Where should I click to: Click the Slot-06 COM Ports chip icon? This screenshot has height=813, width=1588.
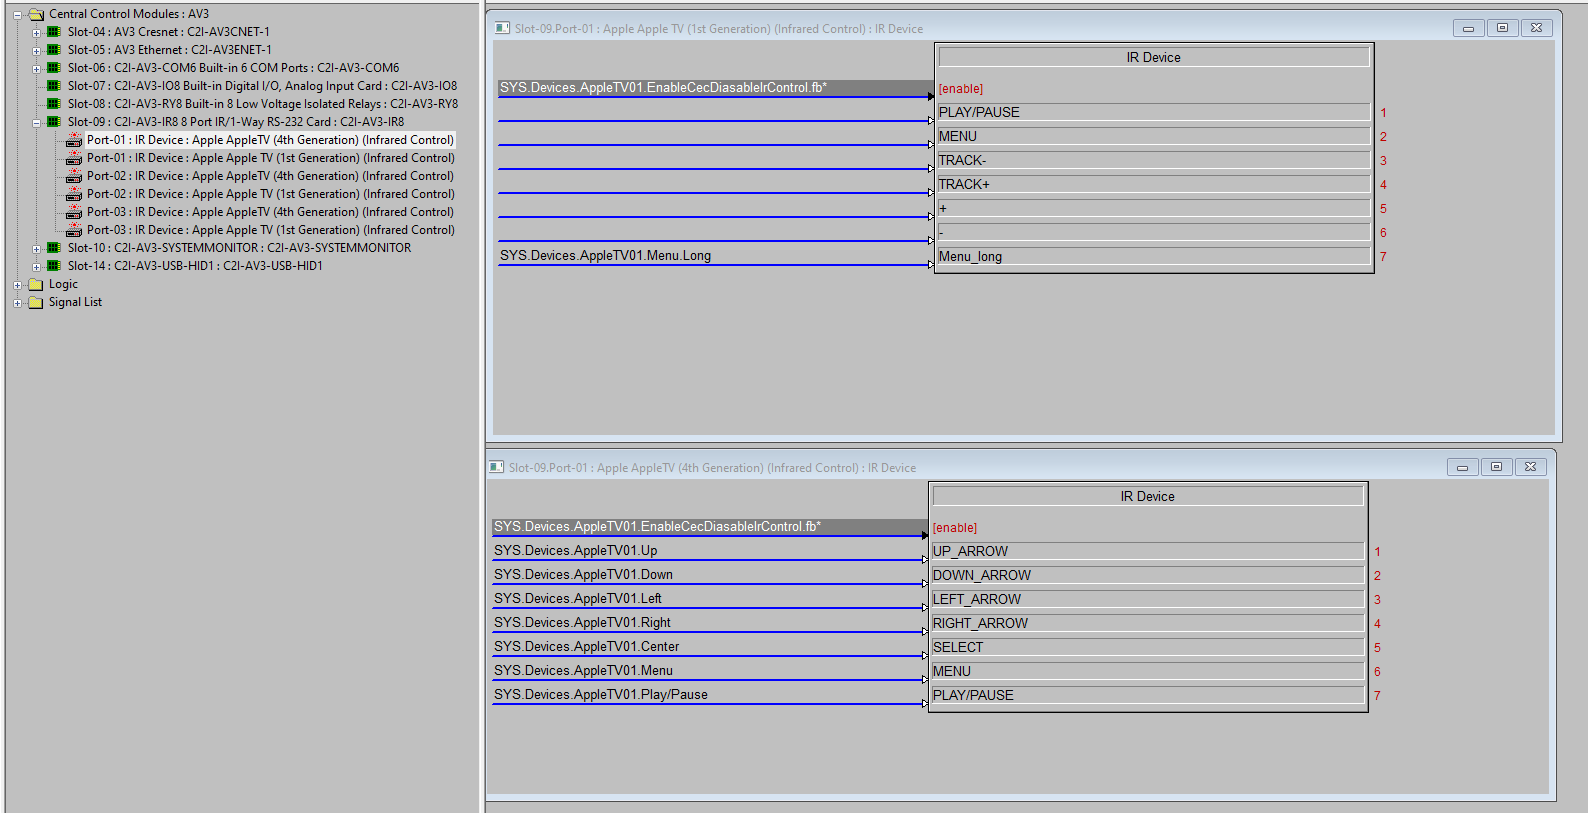[54, 68]
